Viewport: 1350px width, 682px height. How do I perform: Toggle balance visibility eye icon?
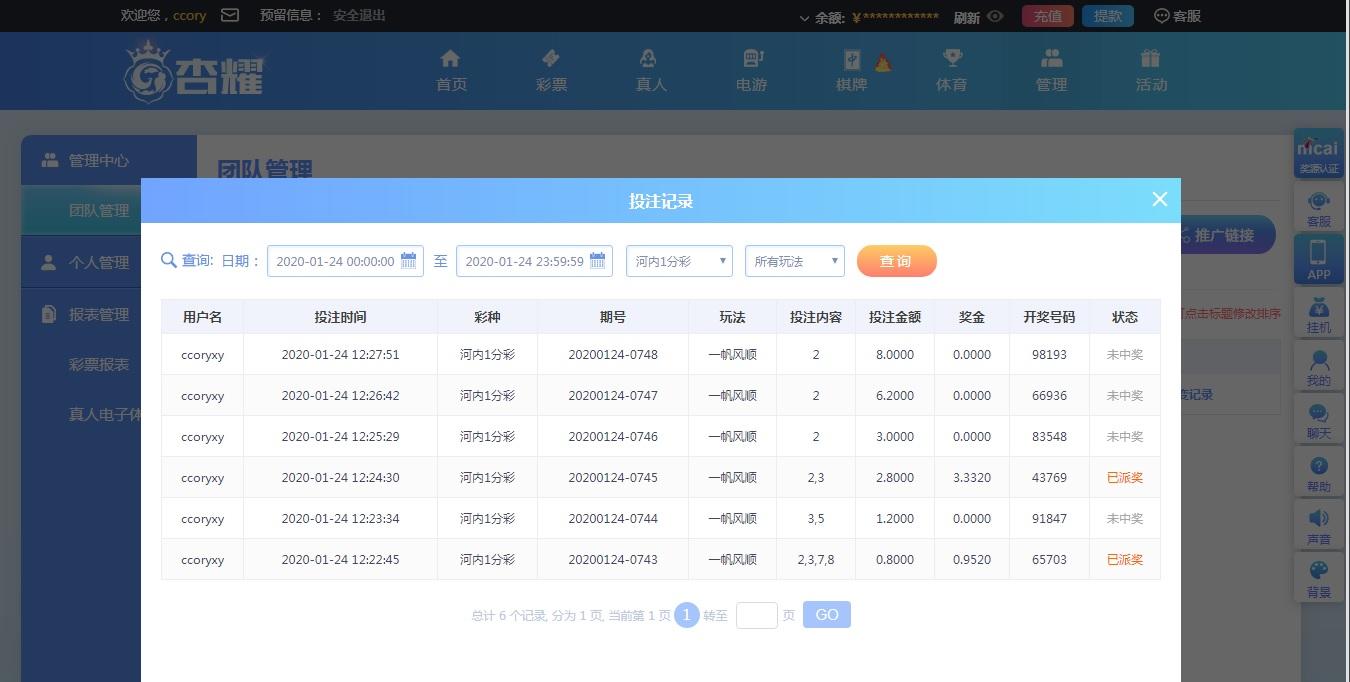[x=995, y=16]
